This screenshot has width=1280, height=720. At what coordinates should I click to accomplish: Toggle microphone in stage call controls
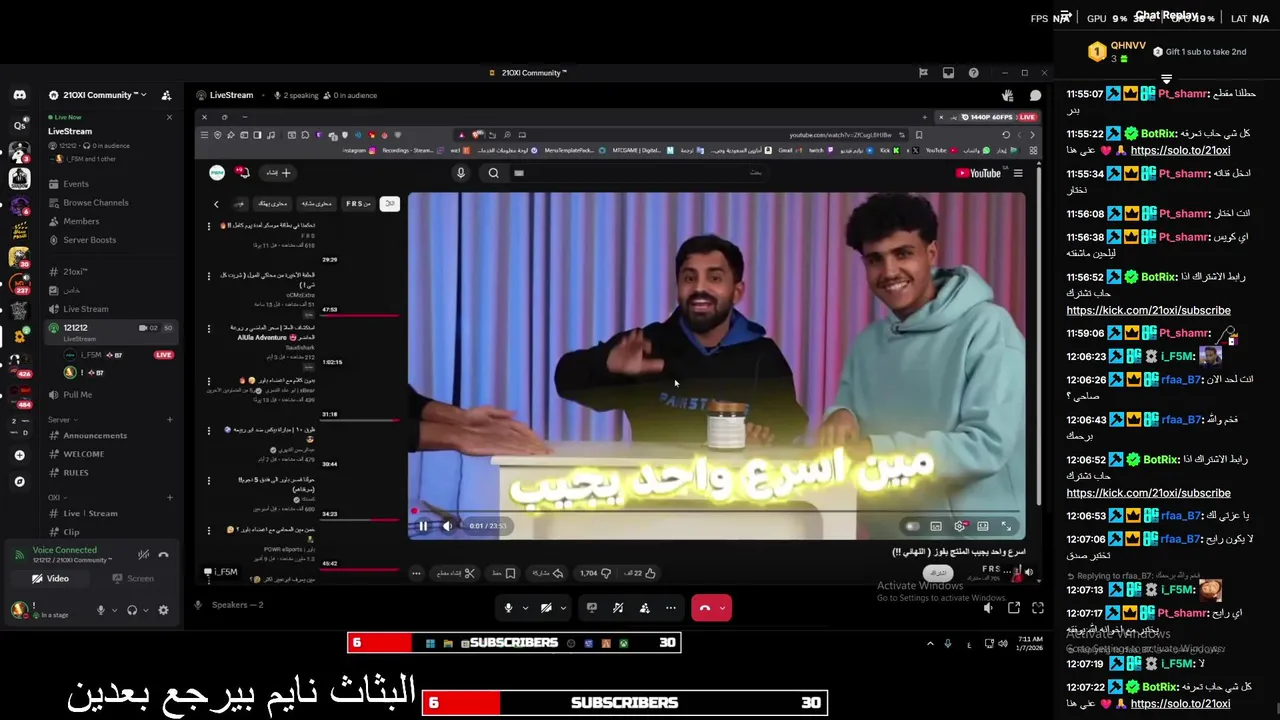tap(508, 608)
